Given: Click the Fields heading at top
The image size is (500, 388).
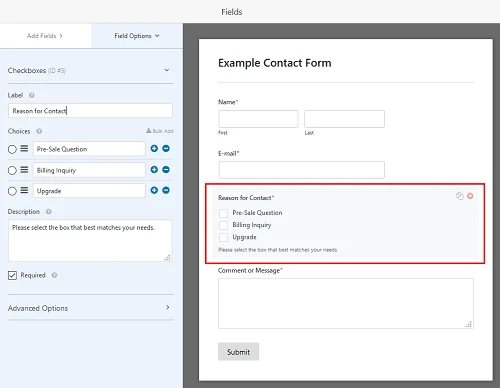Looking at the screenshot, I should point(232,12).
